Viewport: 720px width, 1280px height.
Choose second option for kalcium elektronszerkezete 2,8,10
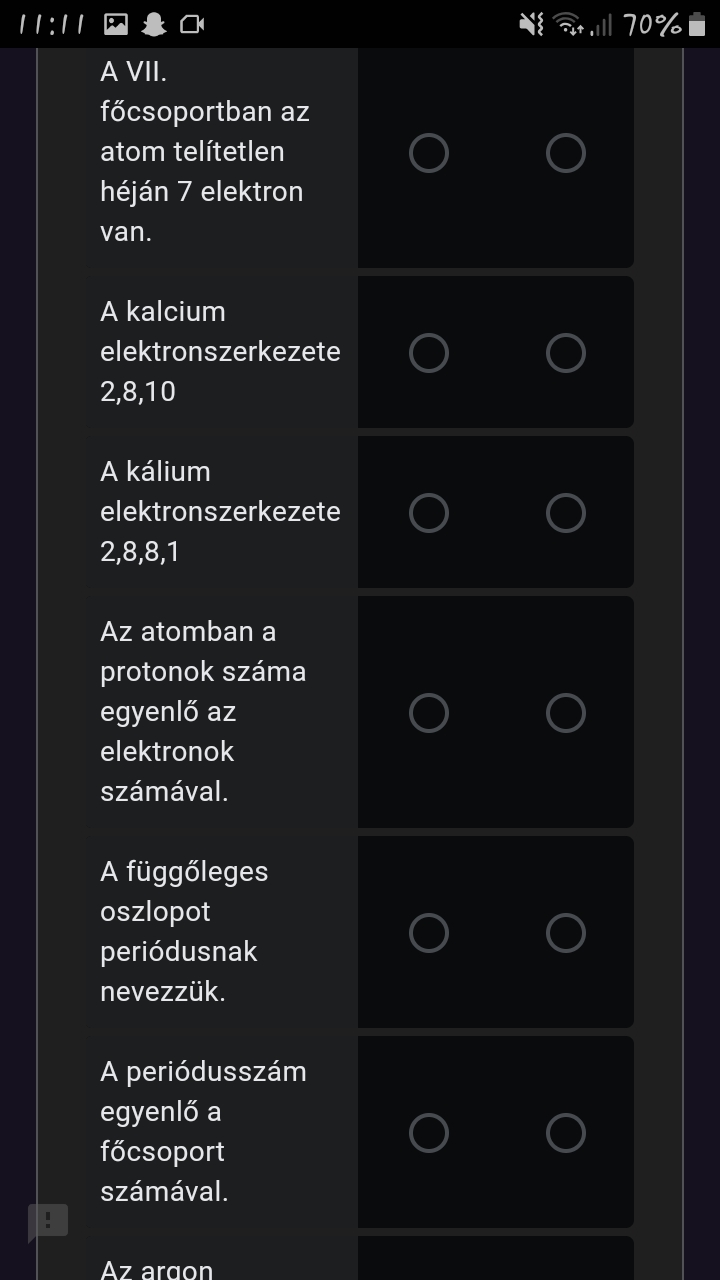566,353
